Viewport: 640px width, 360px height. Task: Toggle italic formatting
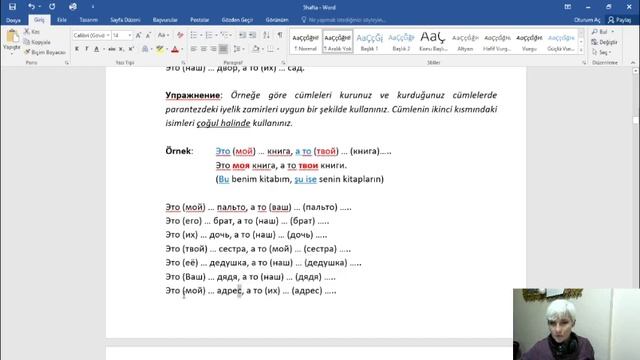pos(87,49)
